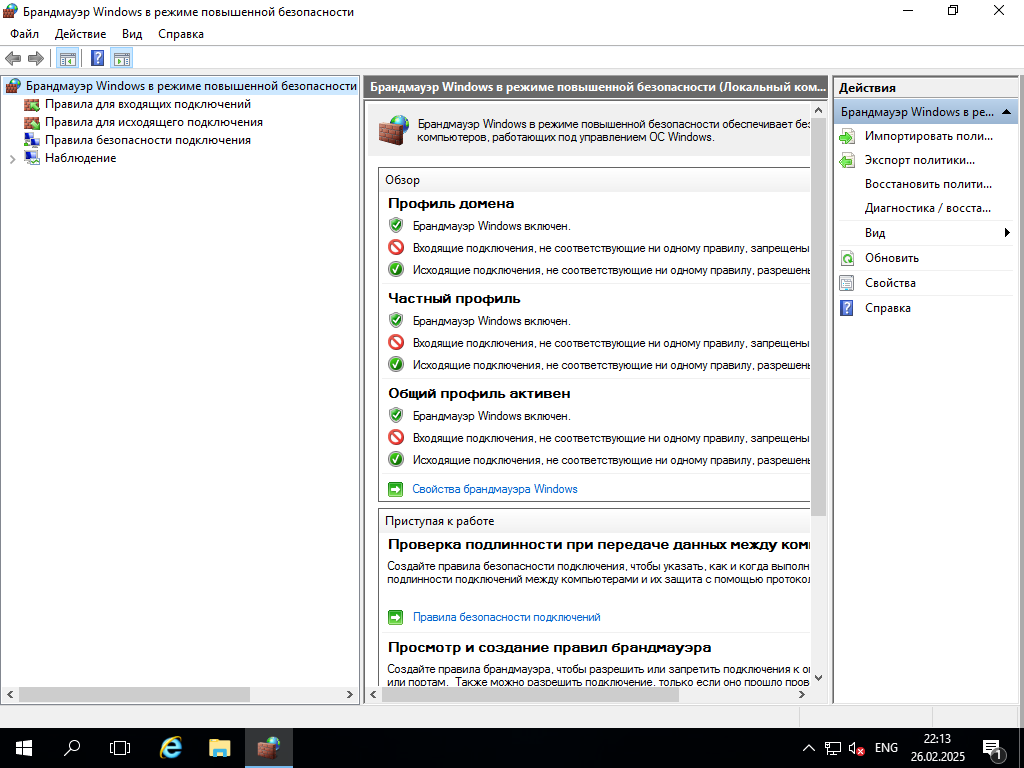Click the Профиль домена heading
Screen dimensions: 1024x768
[451, 204]
